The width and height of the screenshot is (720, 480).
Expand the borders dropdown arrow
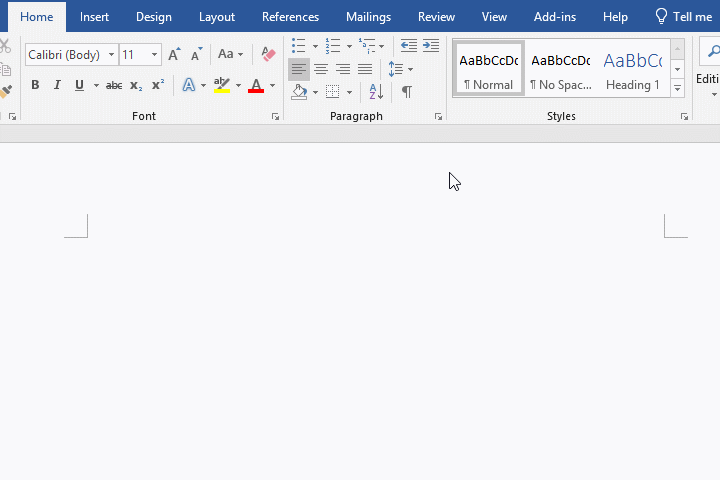pos(349,92)
